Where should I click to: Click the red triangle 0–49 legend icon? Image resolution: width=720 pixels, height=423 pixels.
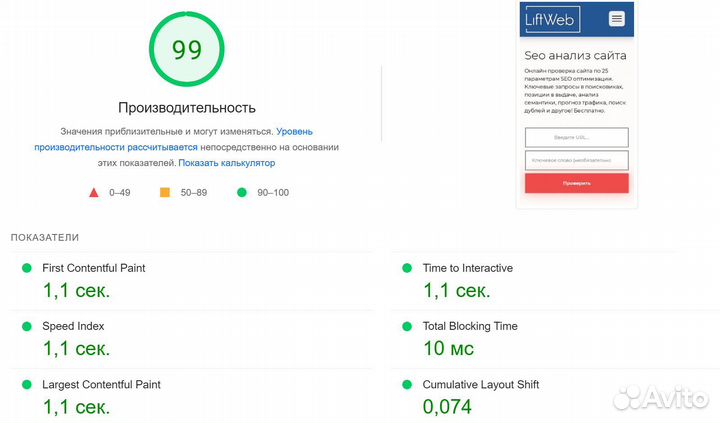(x=94, y=192)
